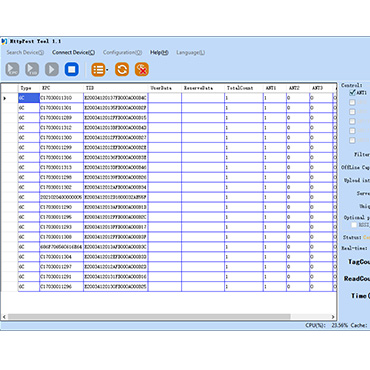Select EPC cell C17030011304
This screenshot has width=370, height=370.
[x=61, y=257]
